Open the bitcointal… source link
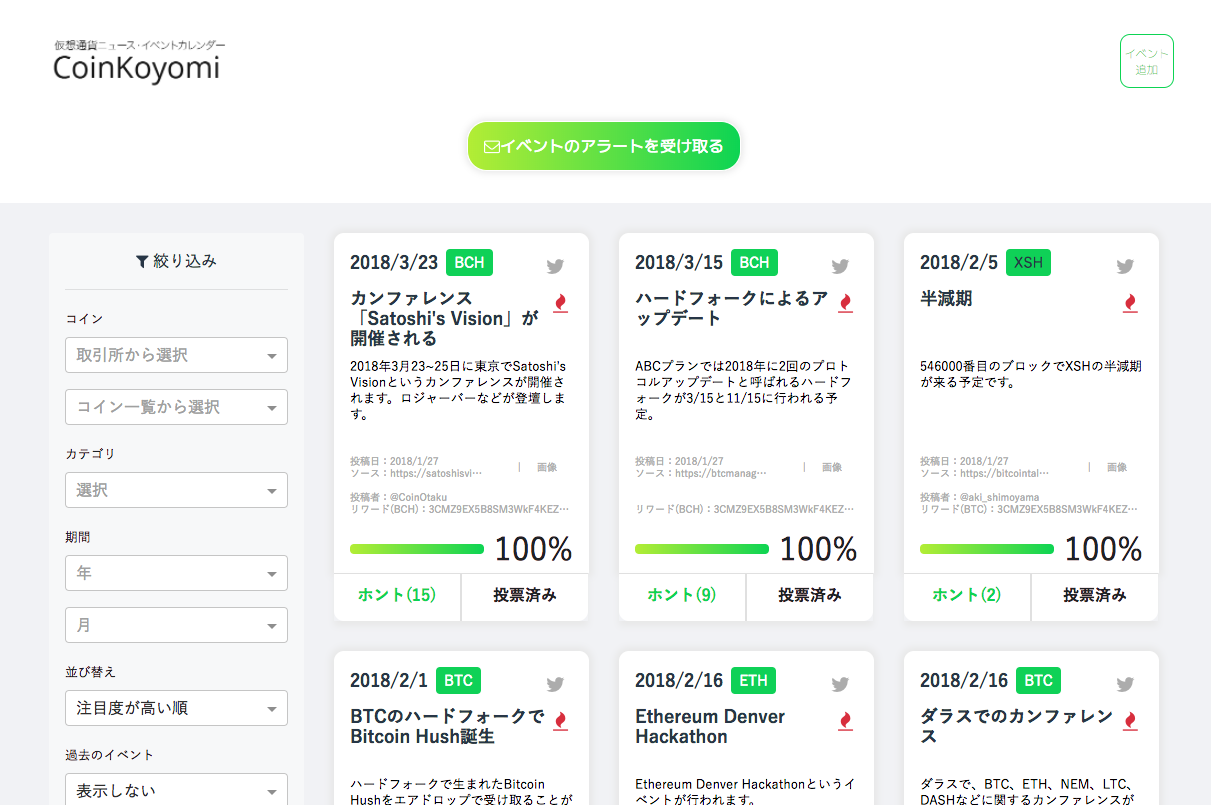Screen dimensions: 1211x805 (x=1006, y=473)
